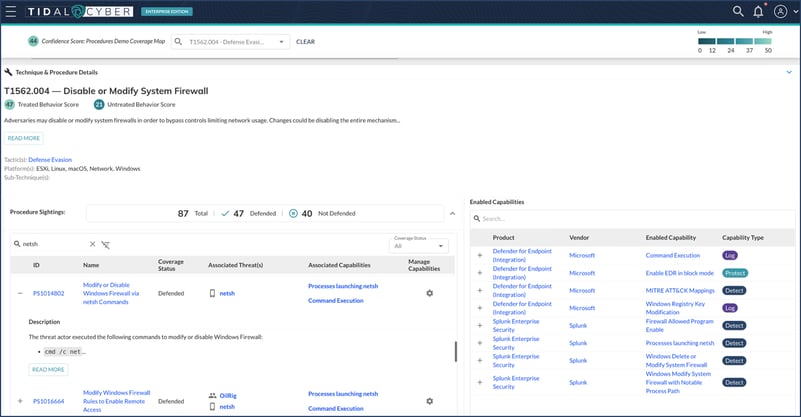The image size is (801, 417).
Task: Sort Enabled Capabilities by Vendor column
Action: pos(579,238)
